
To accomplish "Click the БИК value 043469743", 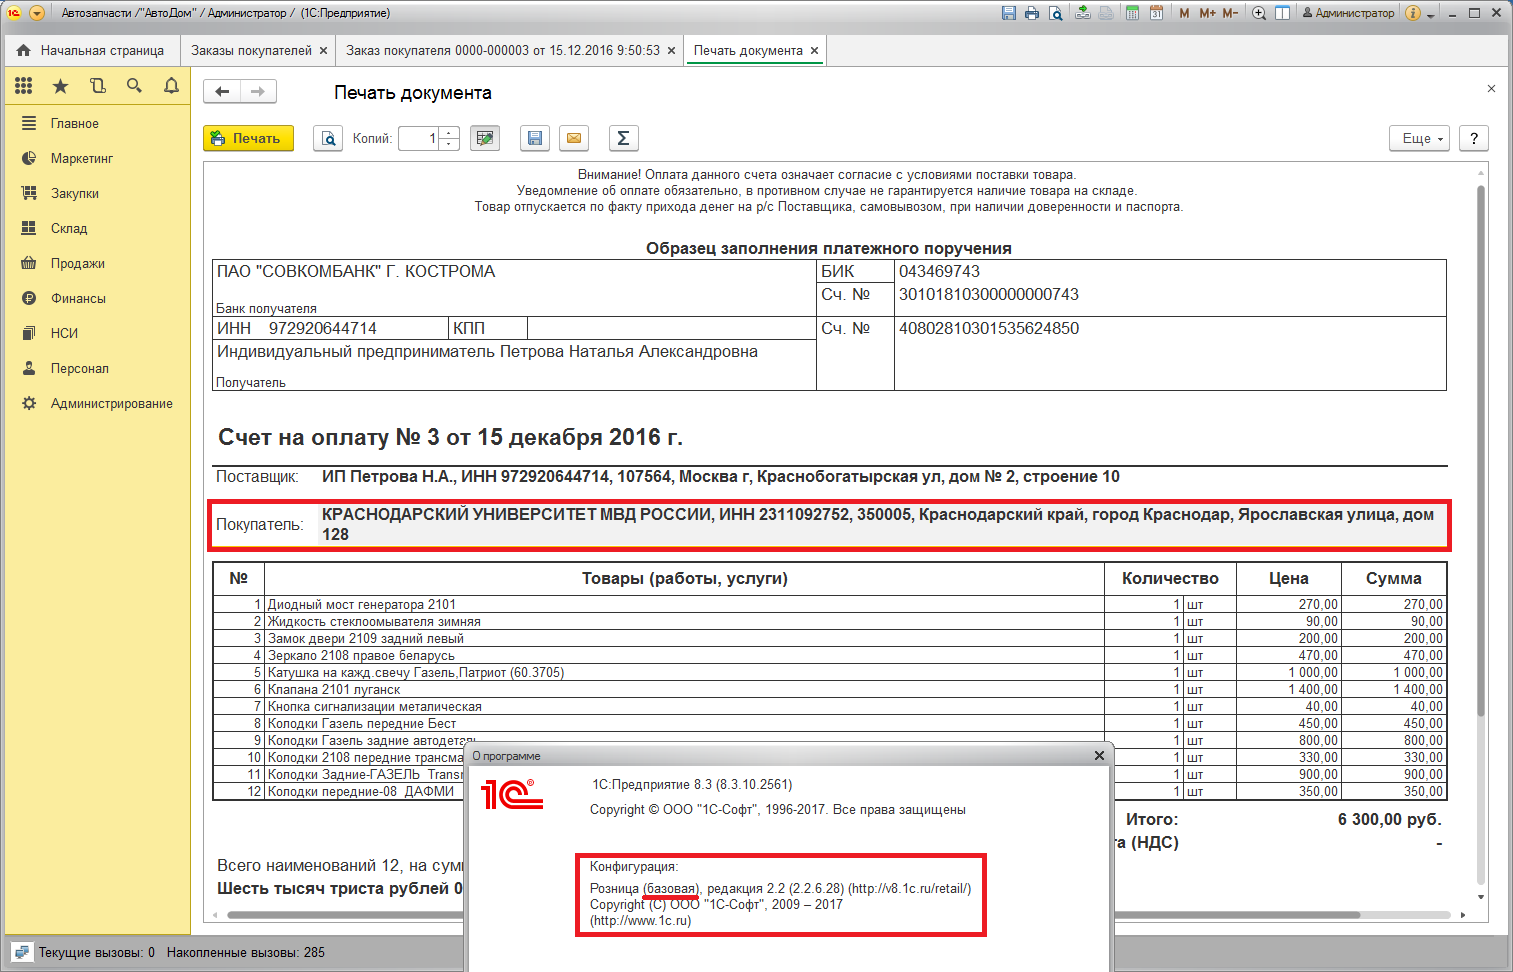I will [x=939, y=271].
